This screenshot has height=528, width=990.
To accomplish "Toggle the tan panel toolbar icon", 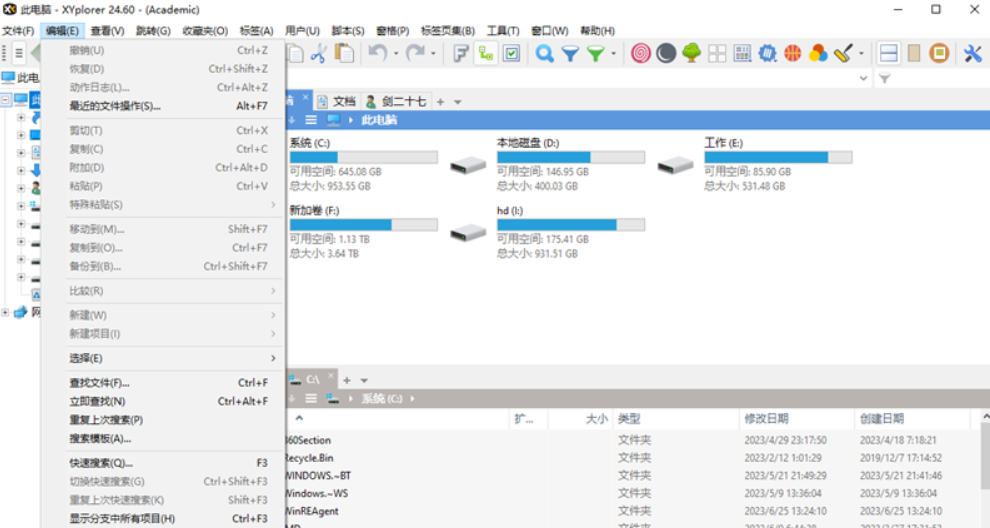I will click(914, 54).
